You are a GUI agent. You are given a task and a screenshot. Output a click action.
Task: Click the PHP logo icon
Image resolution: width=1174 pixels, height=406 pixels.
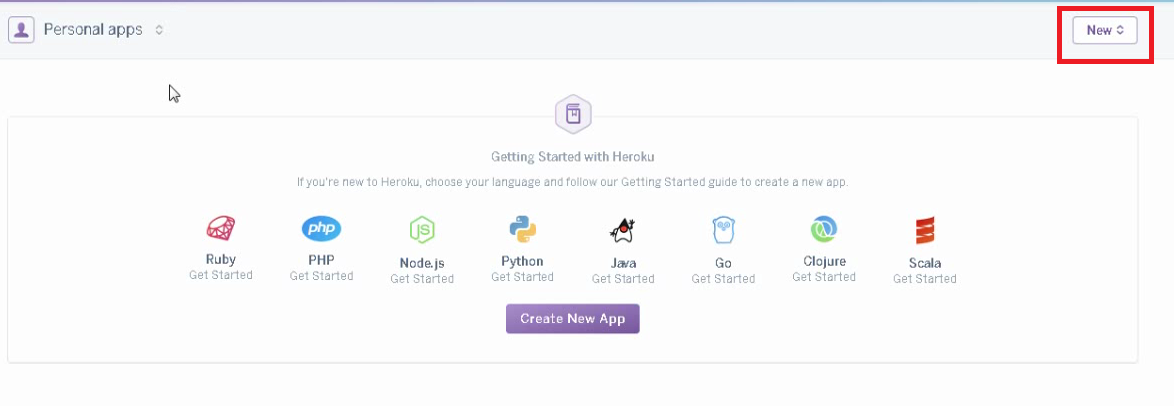point(321,229)
